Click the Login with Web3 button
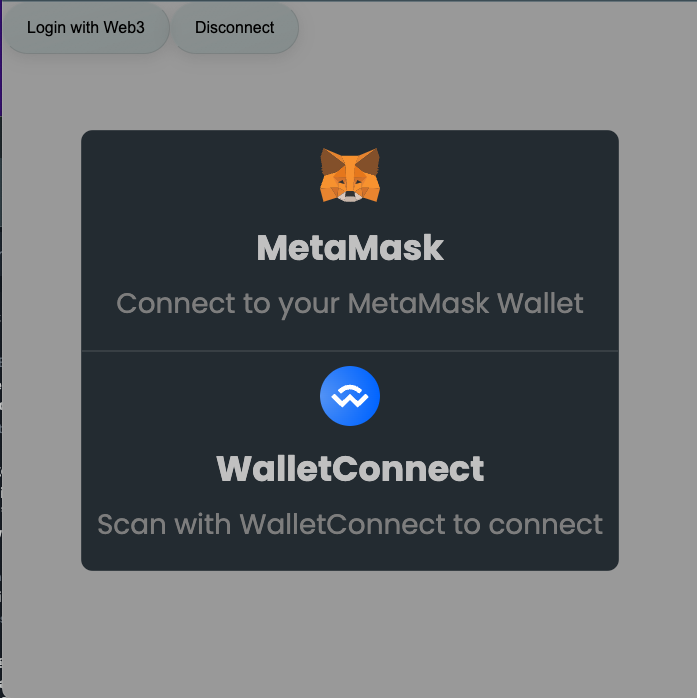The height and width of the screenshot is (698, 697). tap(85, 28)
